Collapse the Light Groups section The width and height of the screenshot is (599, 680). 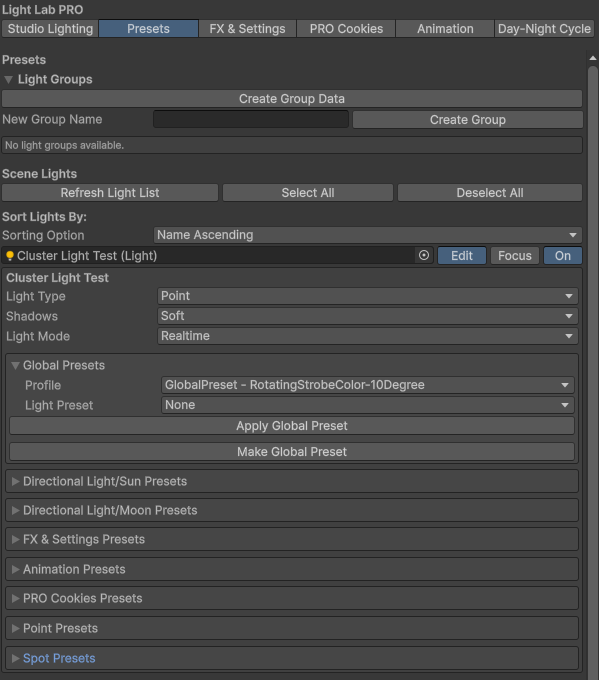pyautogui.click(x=8, y=80)
